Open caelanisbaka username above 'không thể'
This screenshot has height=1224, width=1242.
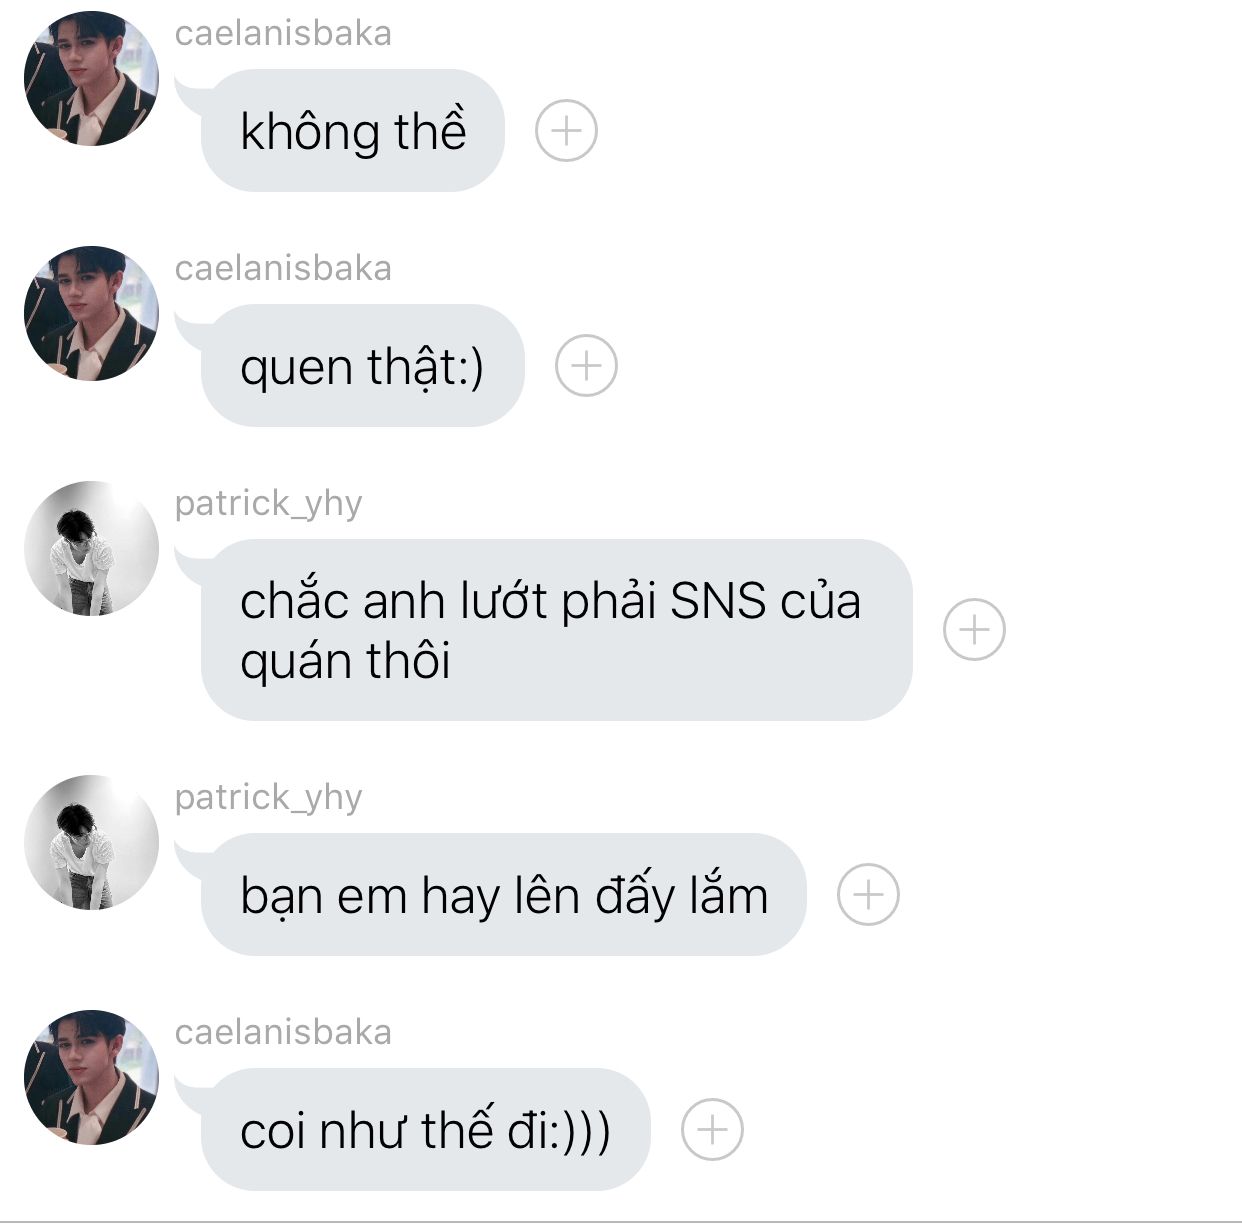(x=283, y=33)
